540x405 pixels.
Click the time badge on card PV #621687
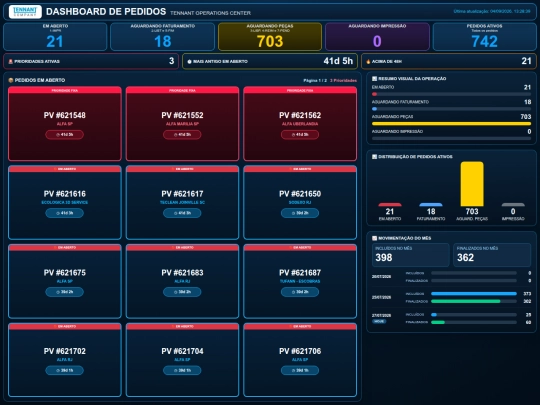point(300,292)
